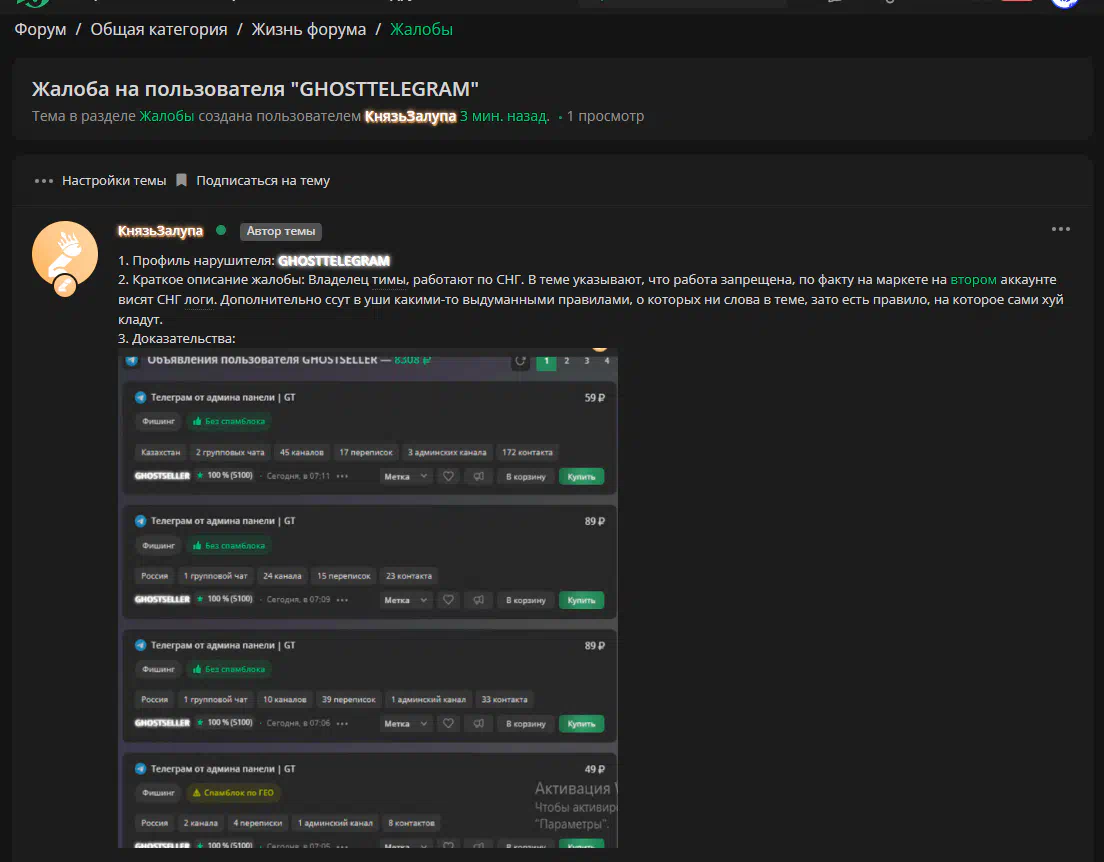This screenshot has width=1104, height=862.
Task: Click Купить on the 07:09 listing
Action: [581, 600]
